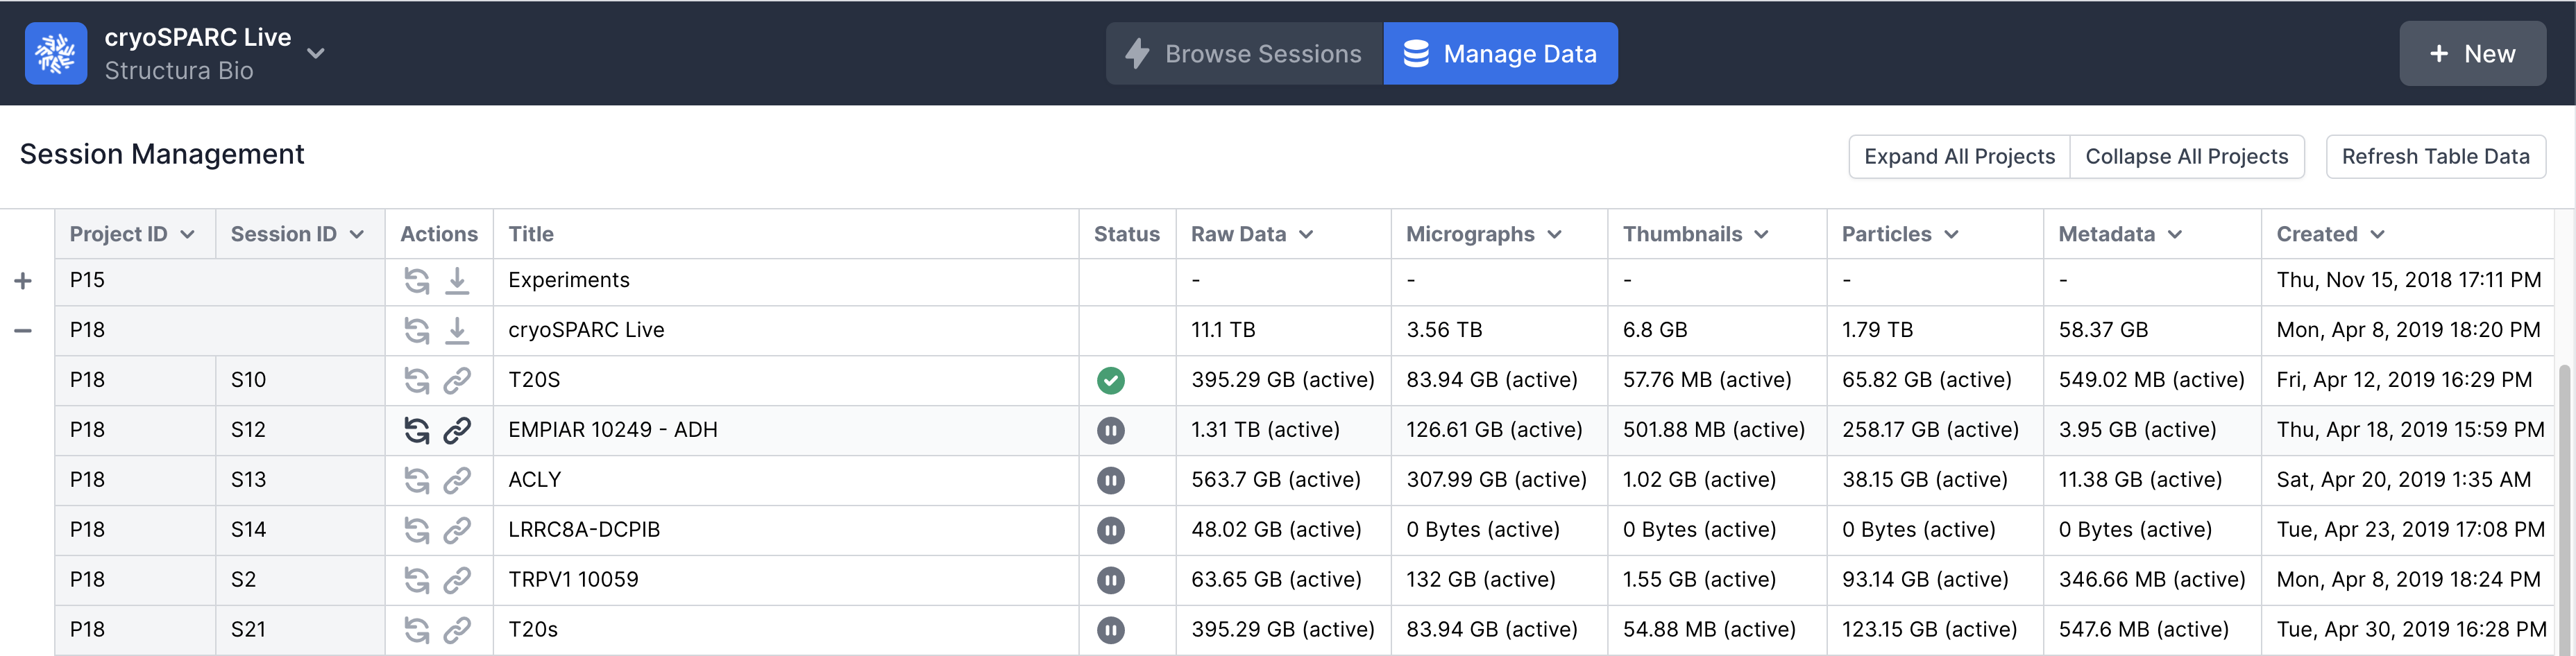Open Metadata column sort chevron
Viewport: 2576px width, 656px height.
[2175, 235]
